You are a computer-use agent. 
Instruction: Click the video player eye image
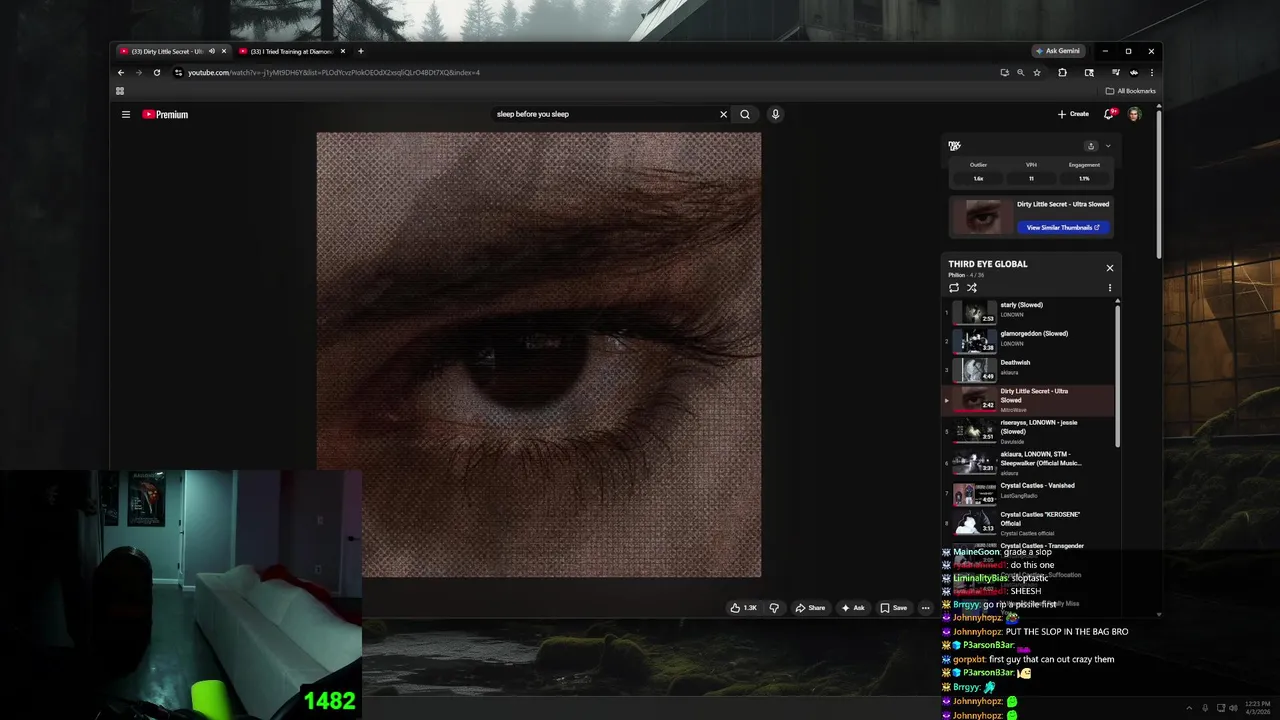pyautogui.click(x=539, y=355)
